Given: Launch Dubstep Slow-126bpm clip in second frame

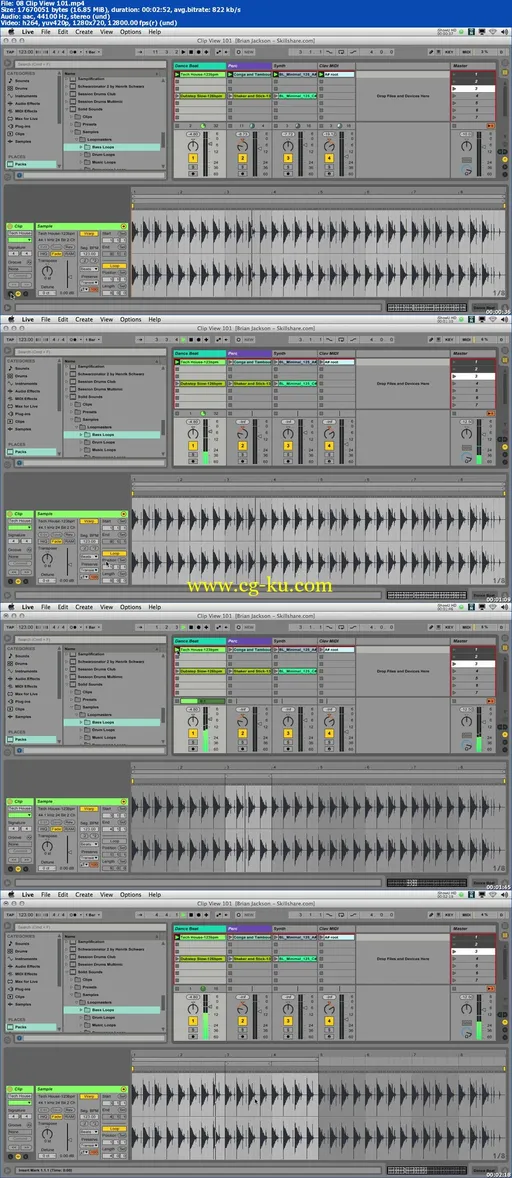Looking at the screenshot, I should coord(177,383).
